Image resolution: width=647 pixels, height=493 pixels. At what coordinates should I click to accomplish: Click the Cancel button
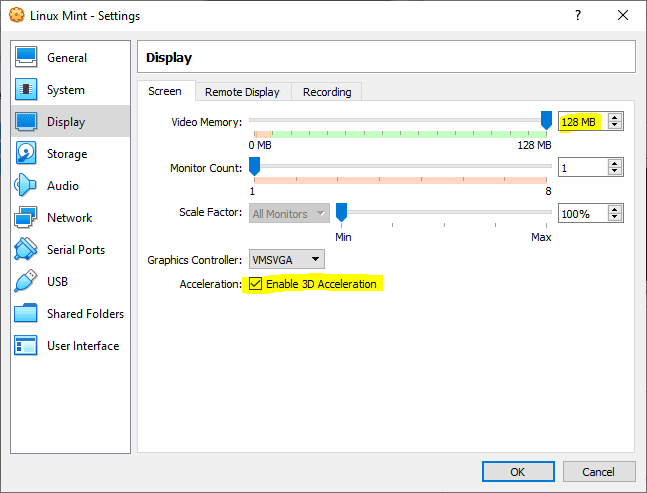pyautogui.click(x=599, y=472)
